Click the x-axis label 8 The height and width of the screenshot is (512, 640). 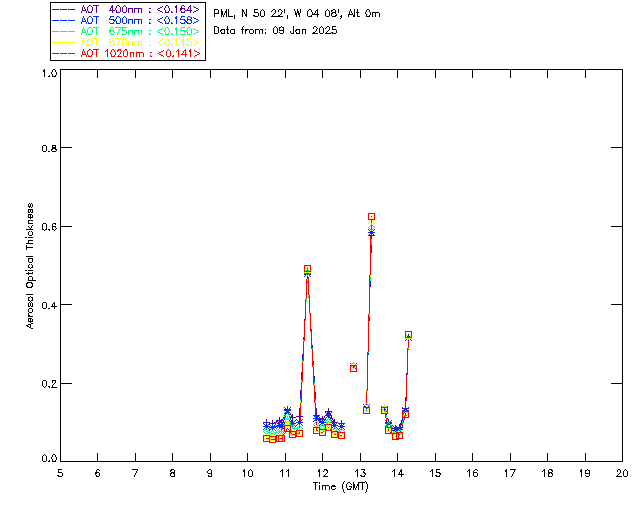pyautogui.click(x=173, y=473)
